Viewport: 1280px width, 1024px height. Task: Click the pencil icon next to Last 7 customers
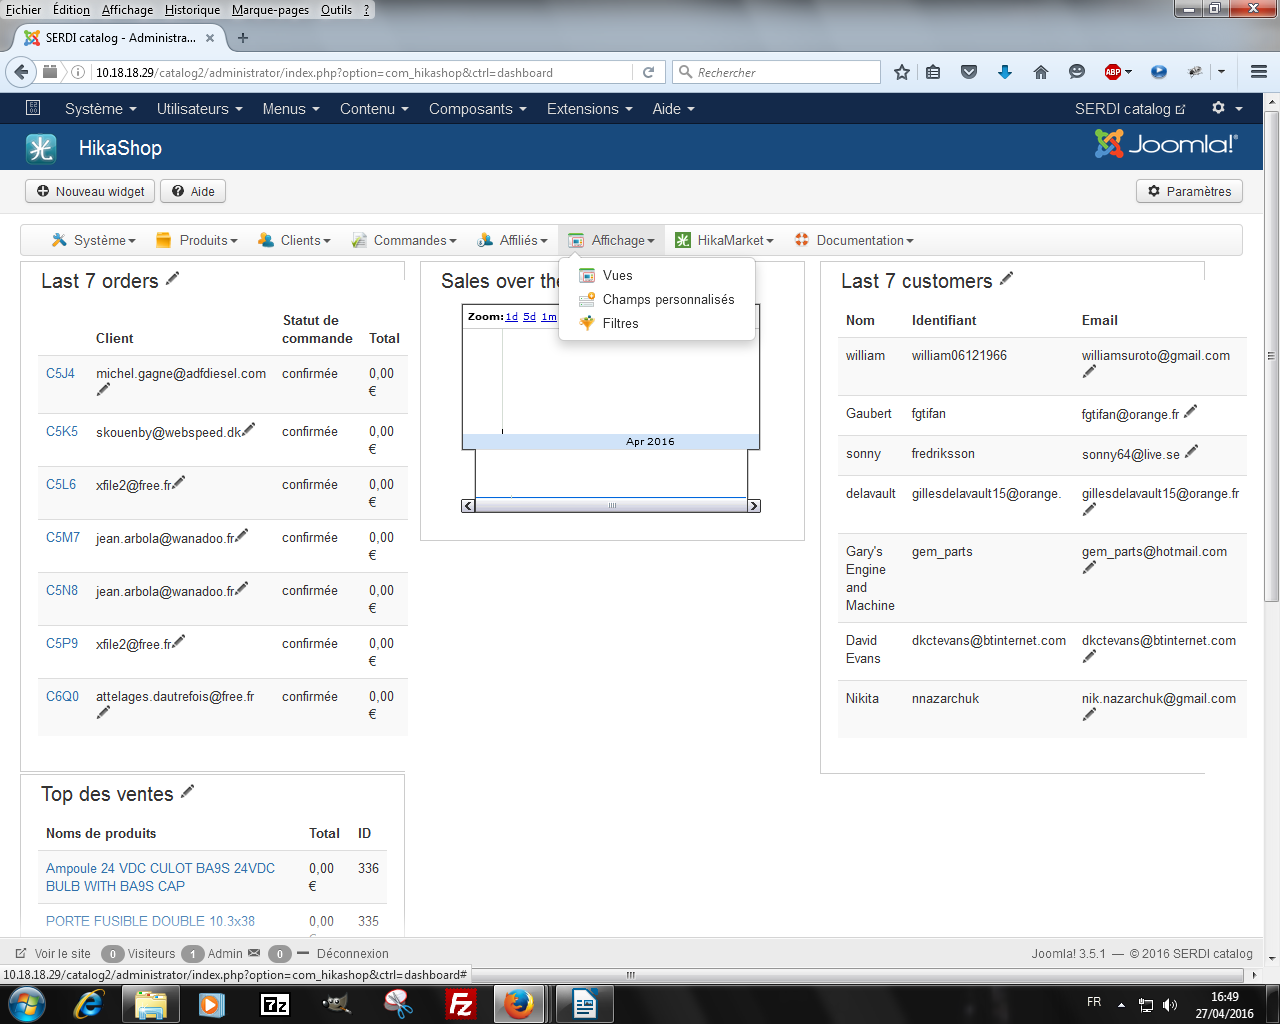click(1007, 279)
